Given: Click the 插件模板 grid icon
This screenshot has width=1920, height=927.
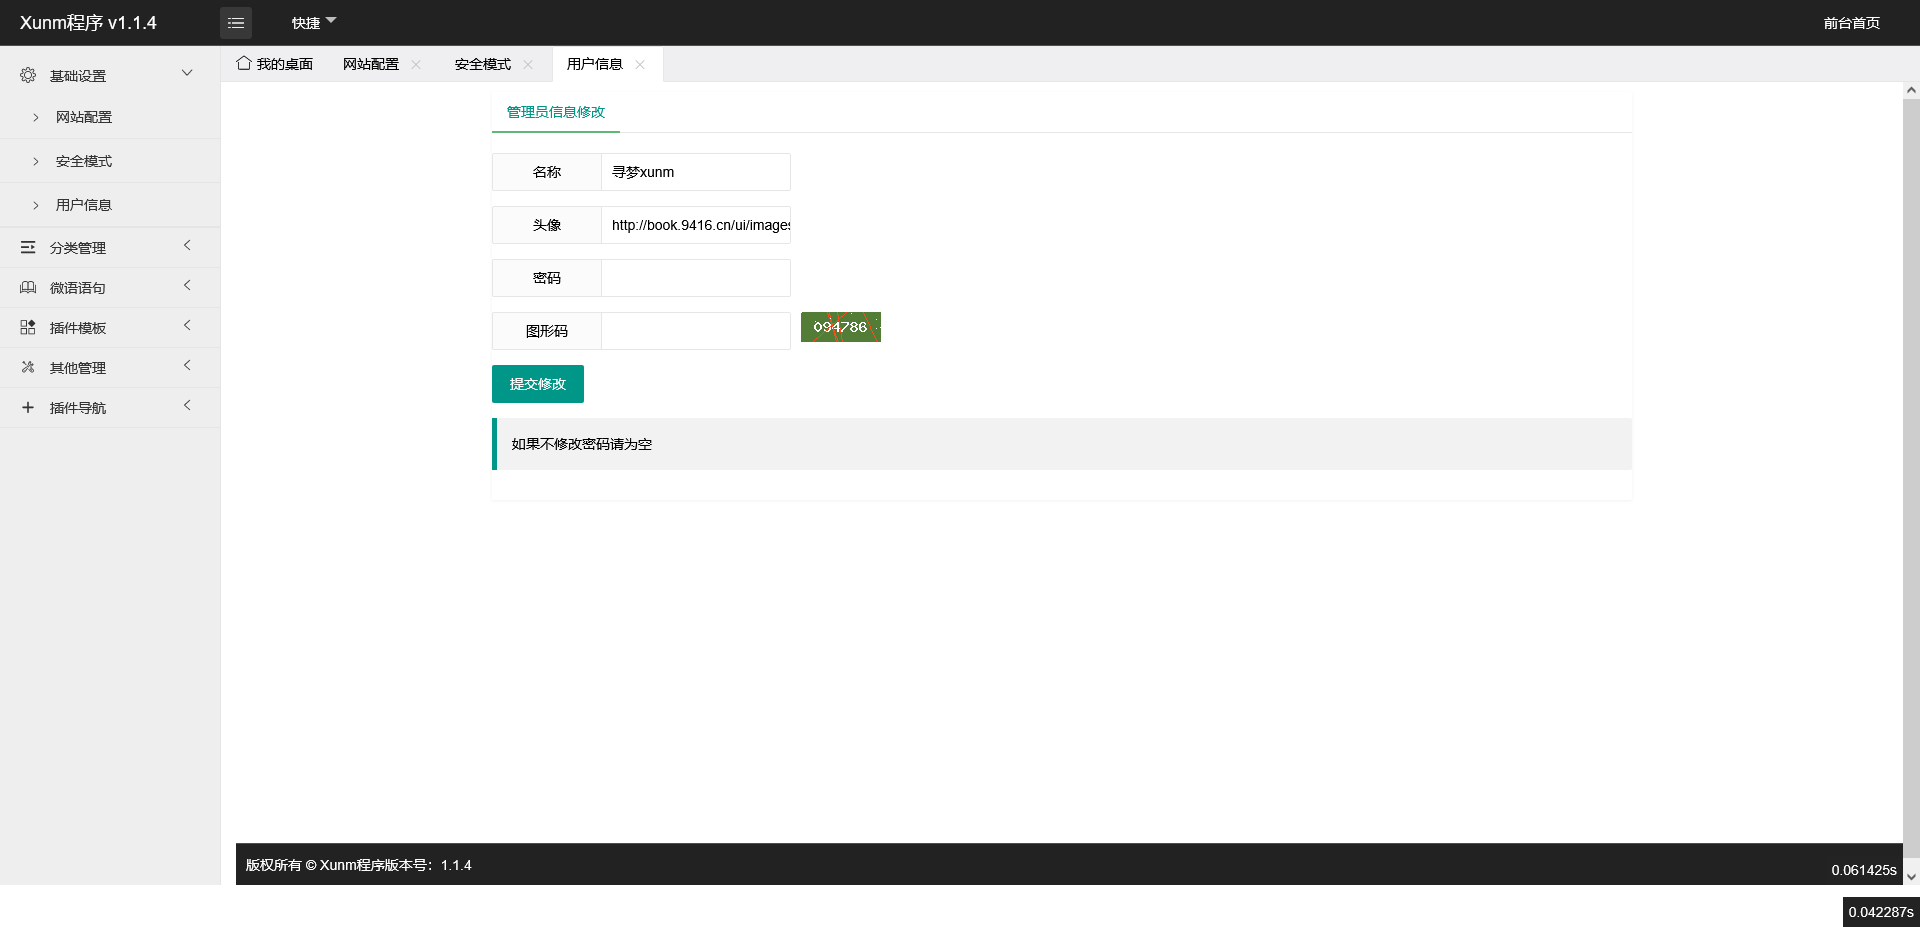Looking at the screenshot, I should 28,327.
